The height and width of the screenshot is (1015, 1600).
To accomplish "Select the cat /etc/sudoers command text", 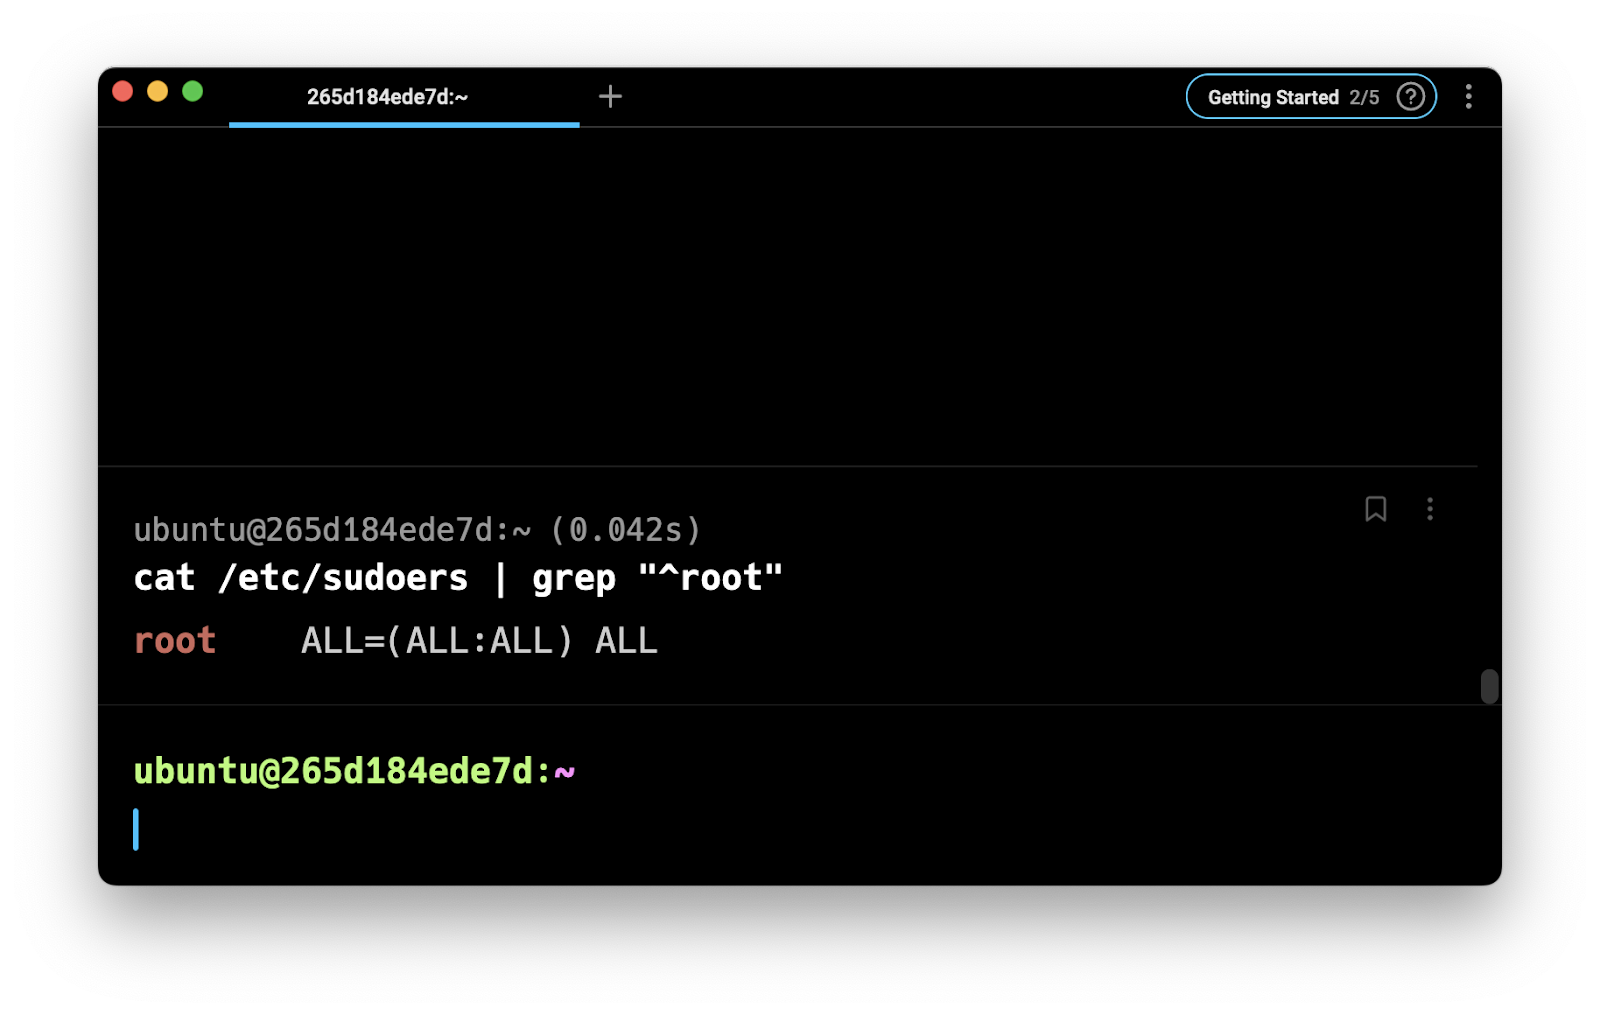I will pyautogui.click(x=300, y=578).
